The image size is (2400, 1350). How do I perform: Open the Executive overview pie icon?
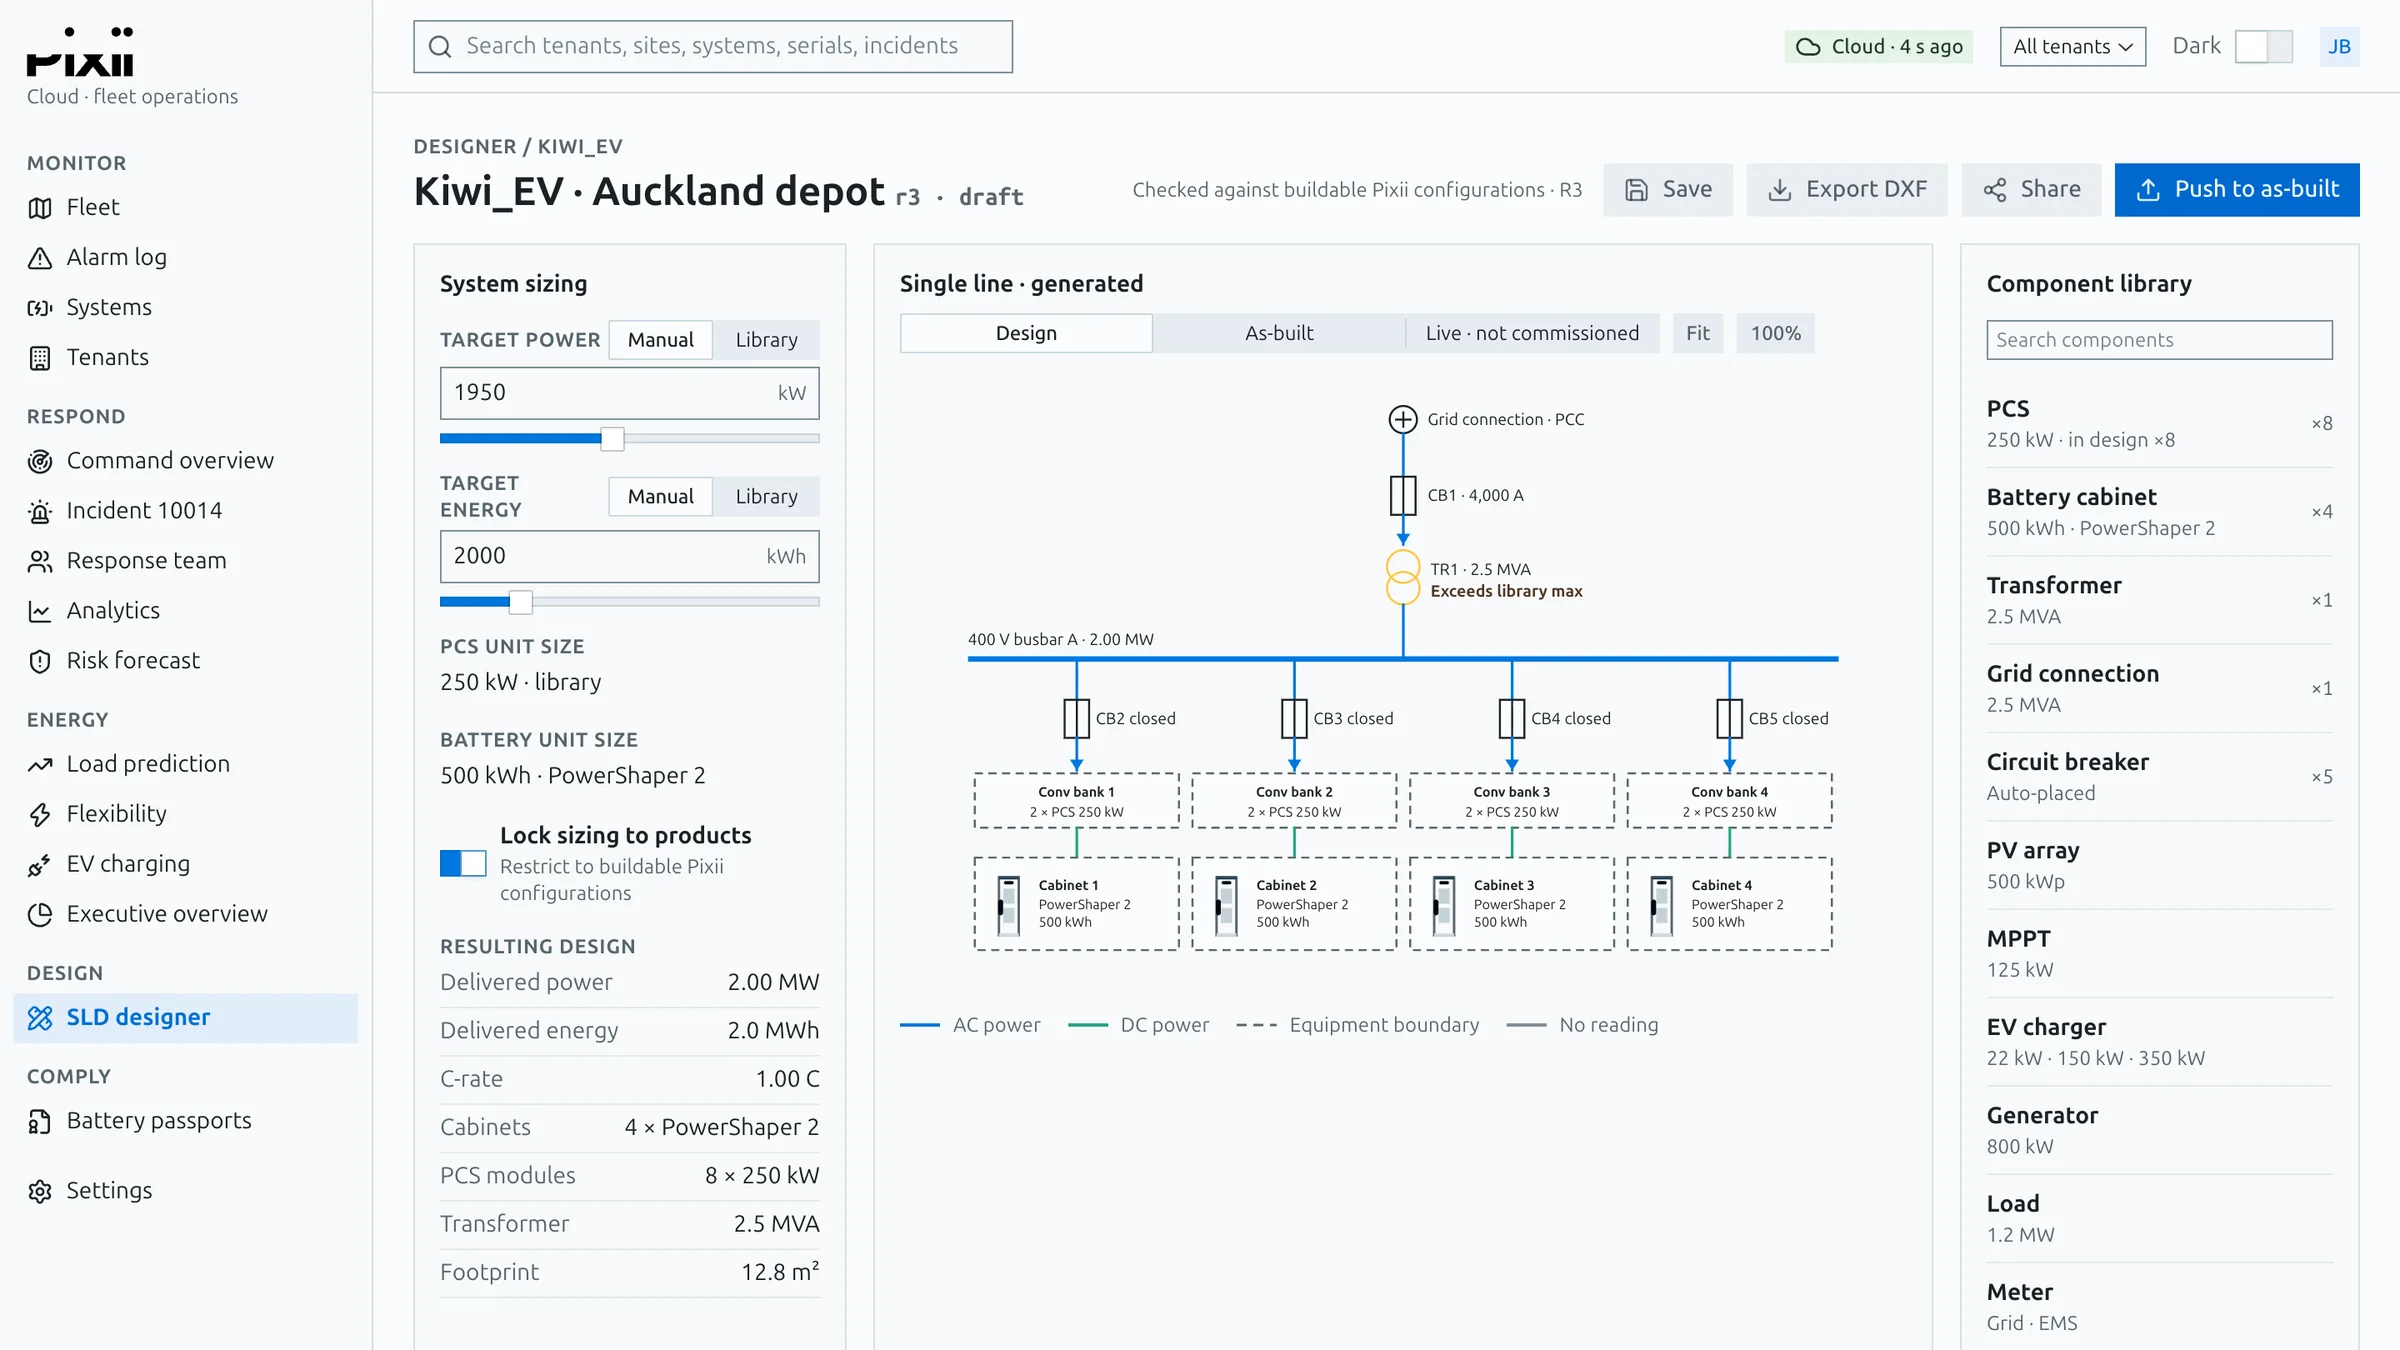(40, 914)
